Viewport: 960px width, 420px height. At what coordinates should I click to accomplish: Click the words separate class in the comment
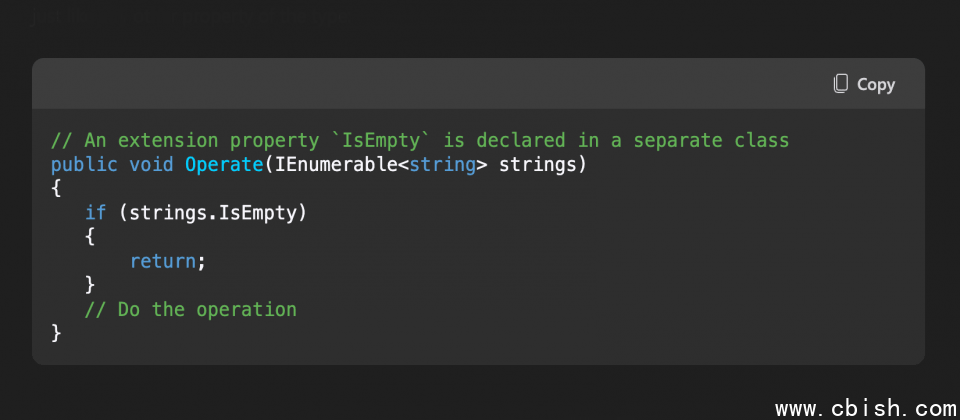[711, 141]
